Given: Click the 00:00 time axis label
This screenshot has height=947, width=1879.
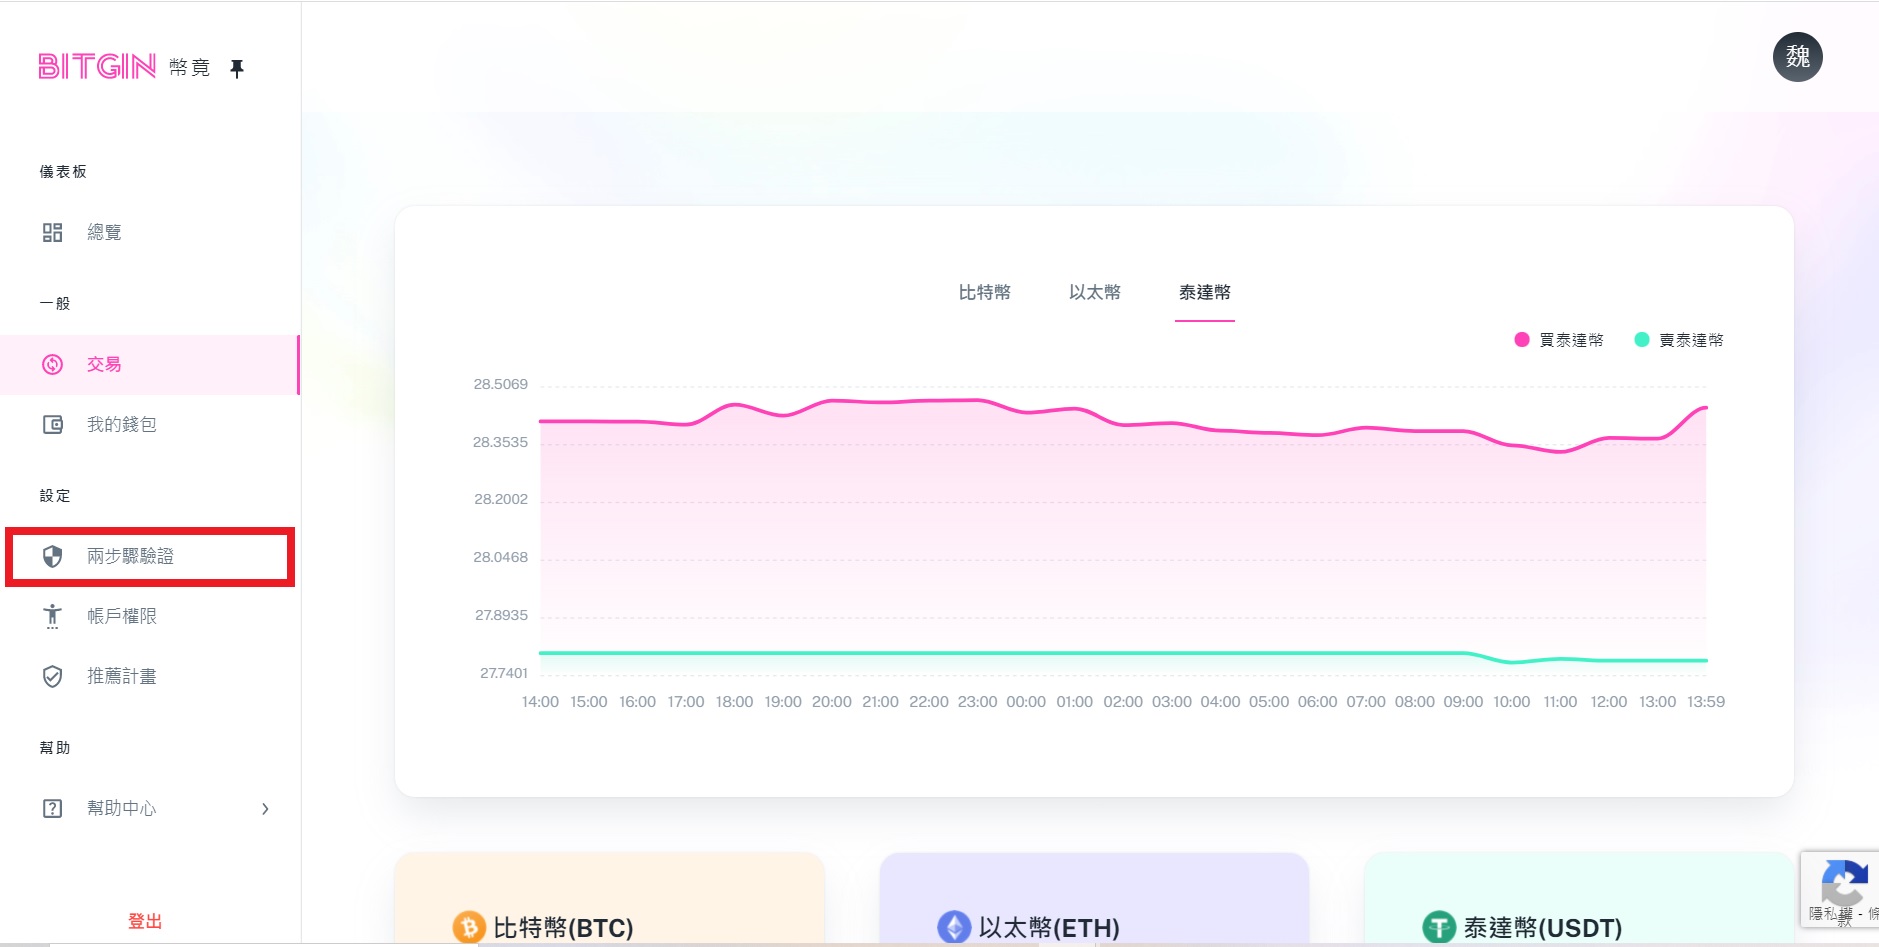Looking at the screenshot, I should coord(1026,702).
